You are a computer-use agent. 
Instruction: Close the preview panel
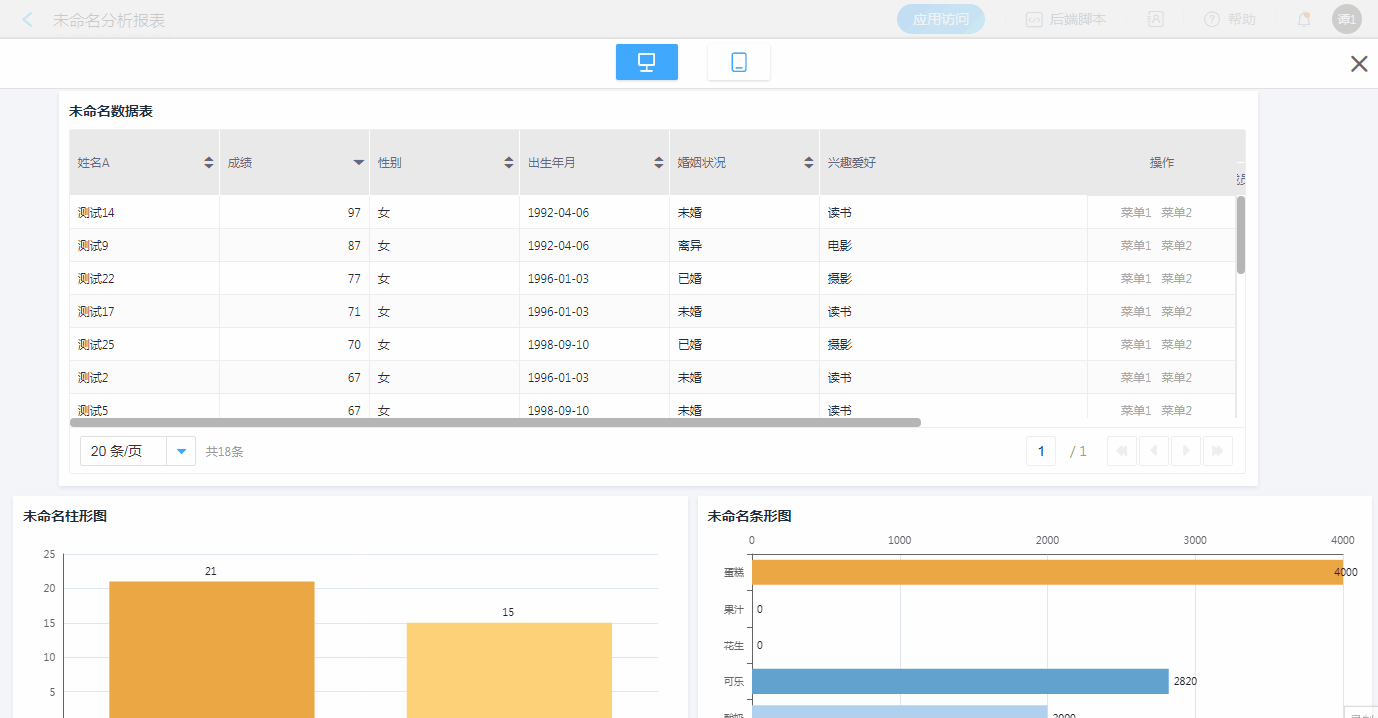click(x=1358, y=64)
